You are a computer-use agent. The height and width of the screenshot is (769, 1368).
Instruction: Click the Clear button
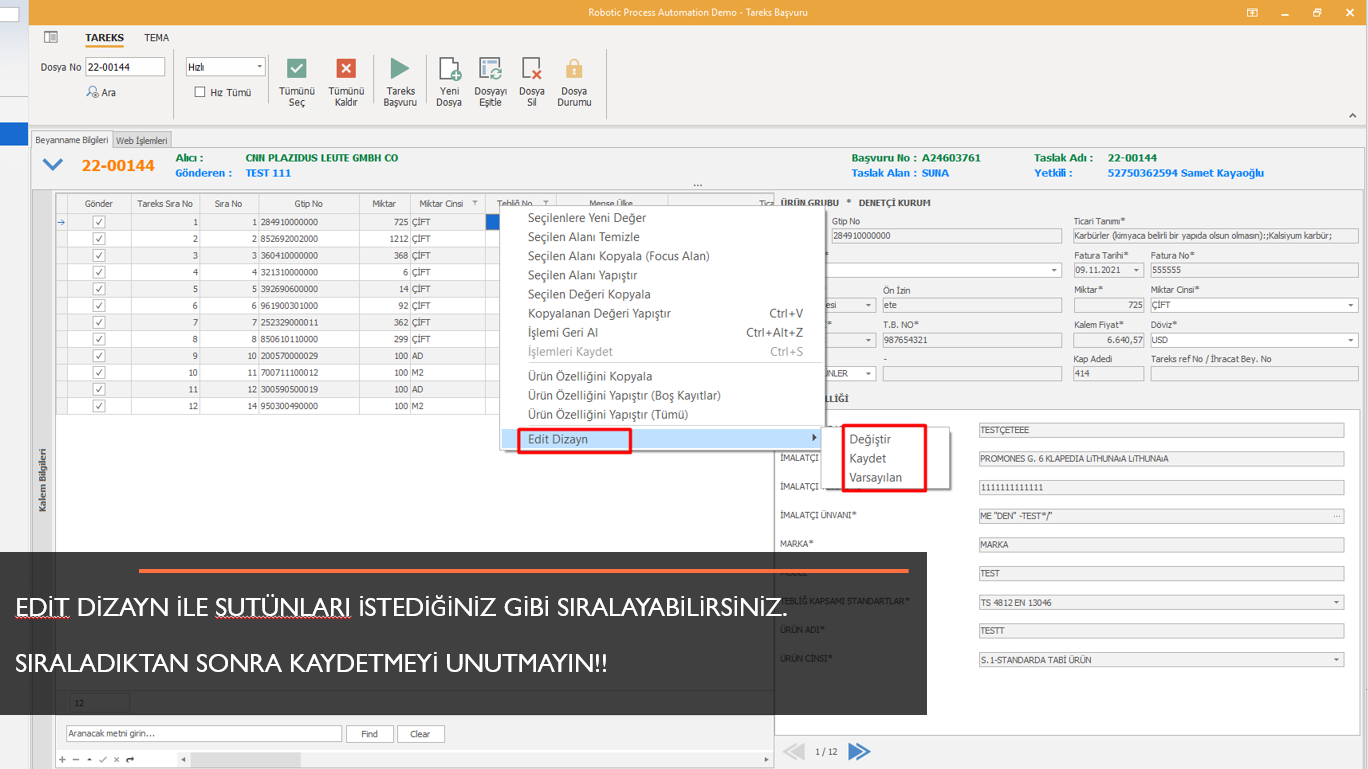click(420, 734)
